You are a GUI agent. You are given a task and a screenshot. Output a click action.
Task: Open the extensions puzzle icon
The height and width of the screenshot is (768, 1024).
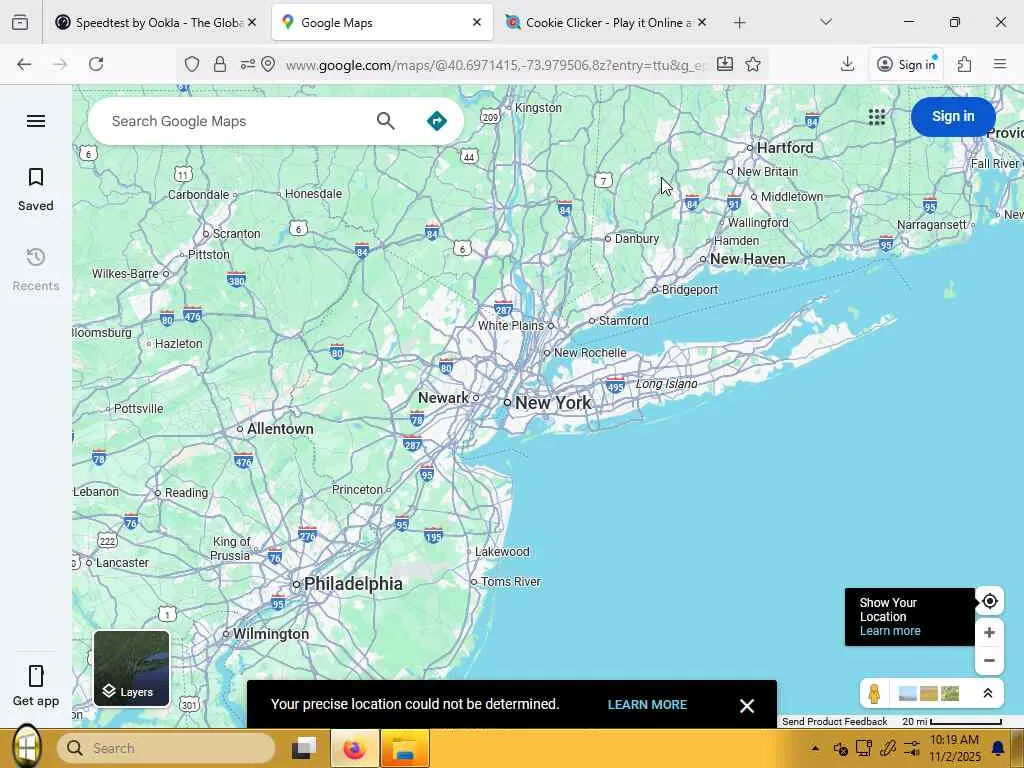(965, 64)
